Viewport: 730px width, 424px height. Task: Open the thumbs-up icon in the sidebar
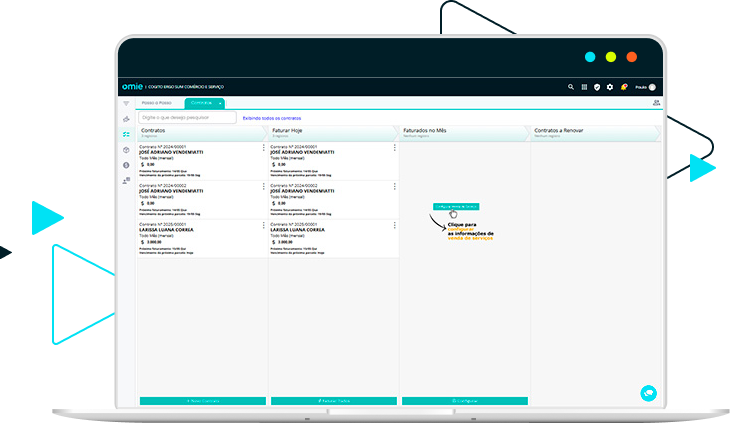[x=126, y=119]
